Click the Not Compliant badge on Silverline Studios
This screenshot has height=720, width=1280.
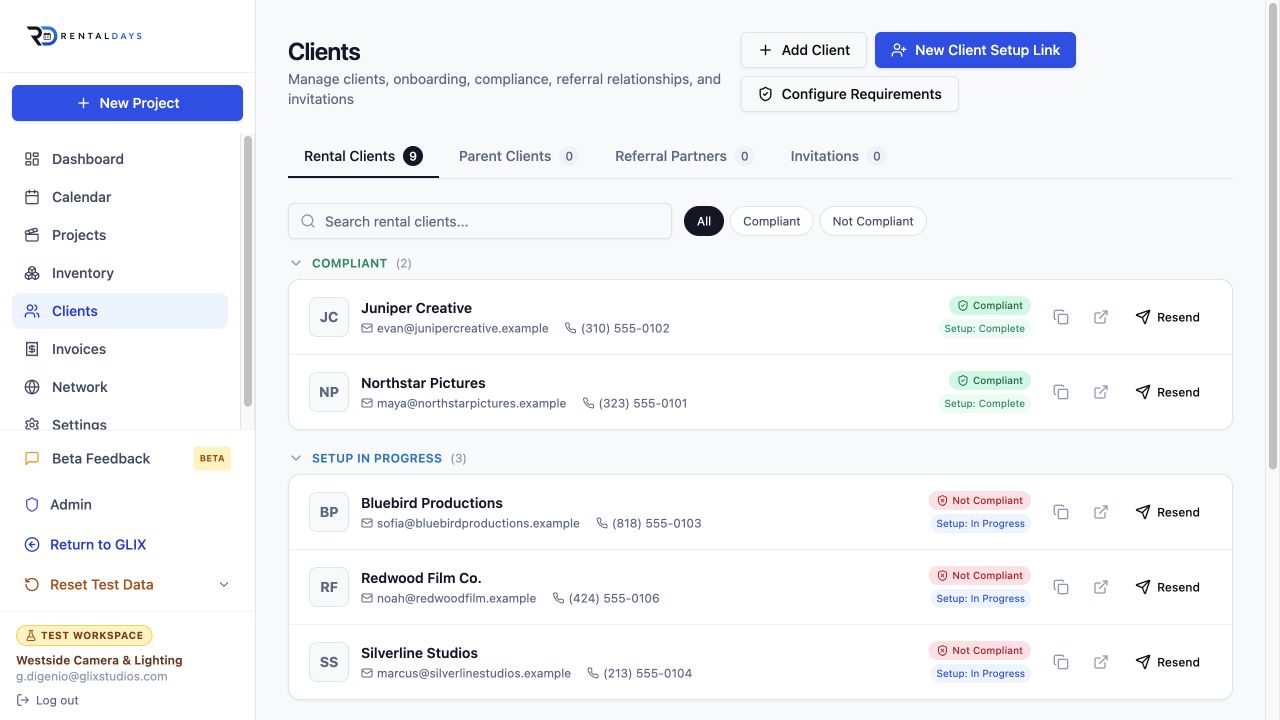980,651
